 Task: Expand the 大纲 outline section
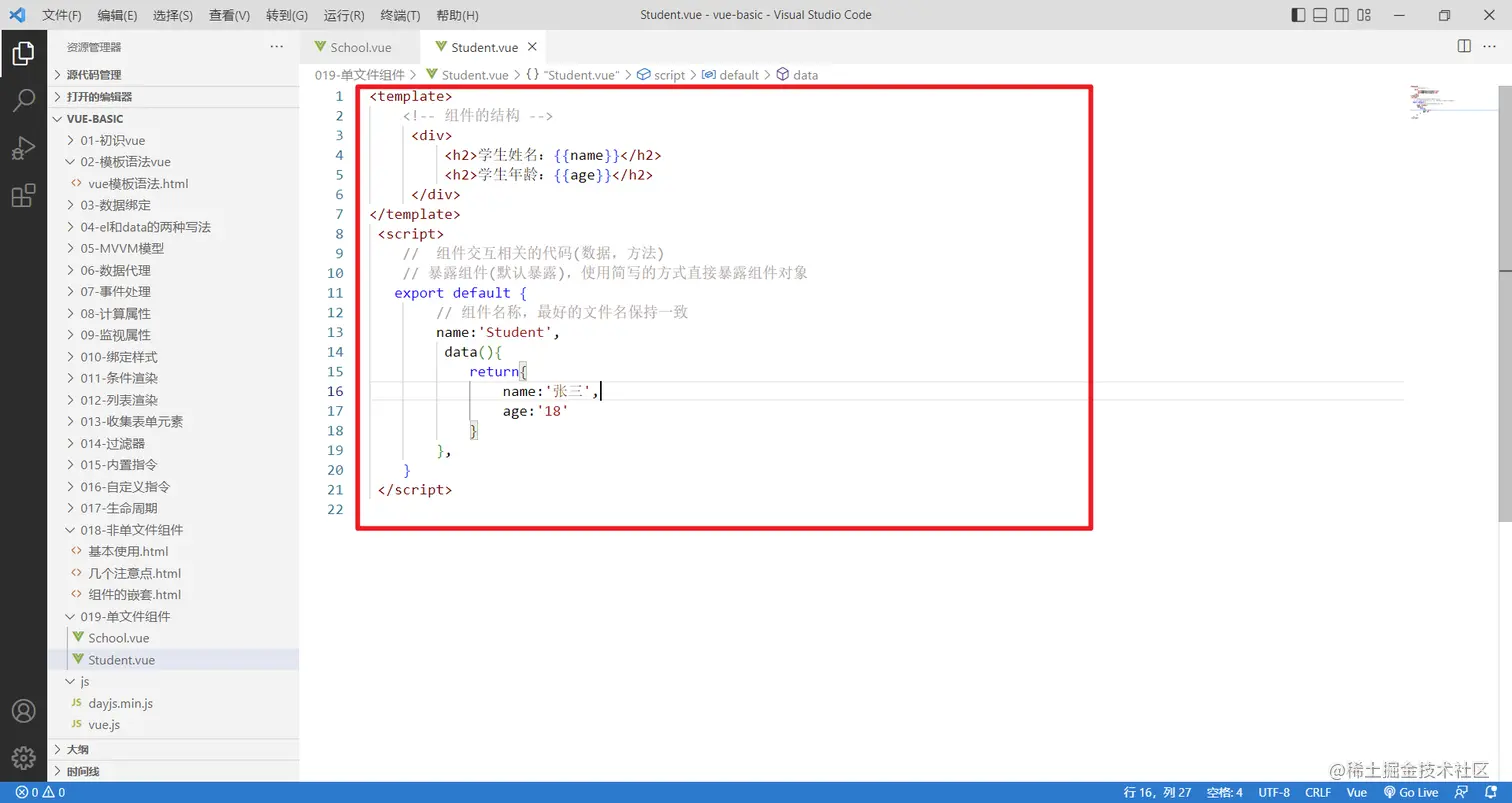[x=173, y=749]
